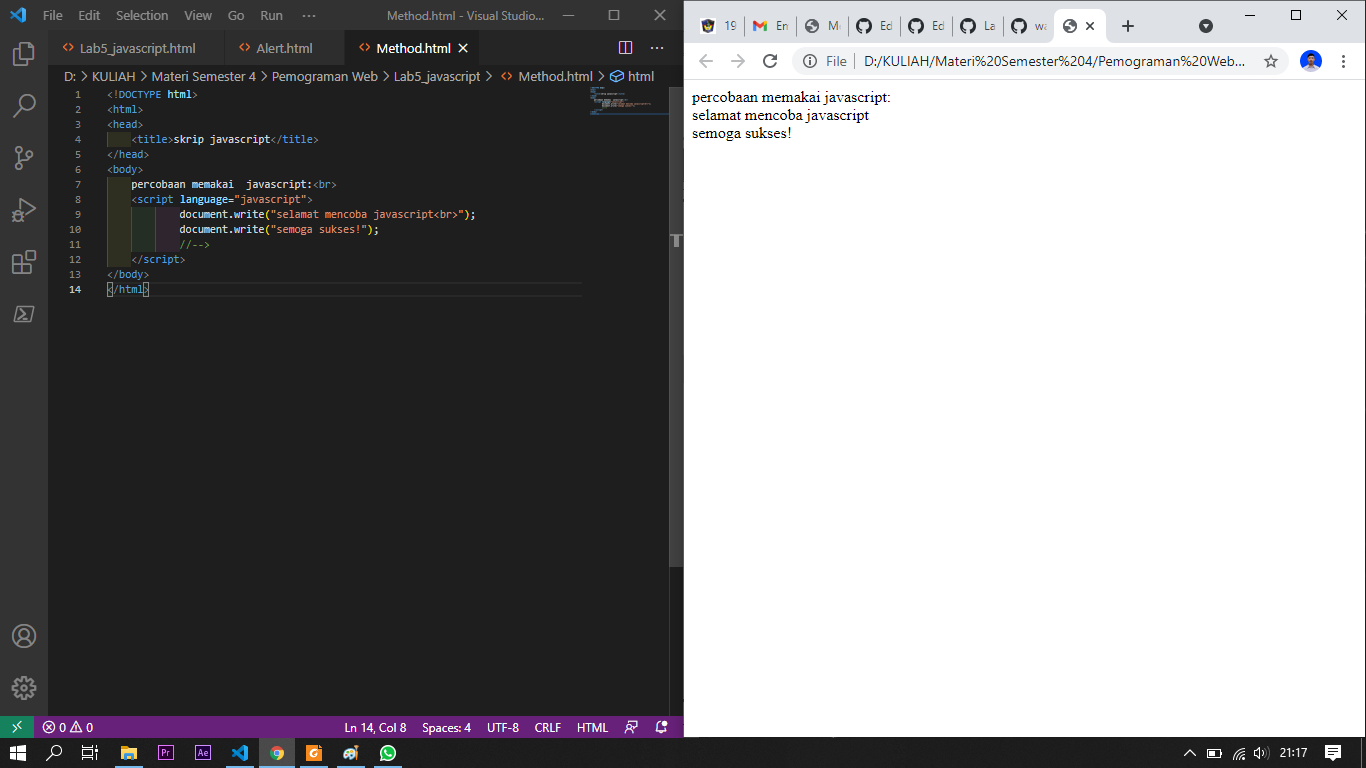Screen dimensions: 1366x768
Task: Switch to the Alert.html tab
Action: 282,47
